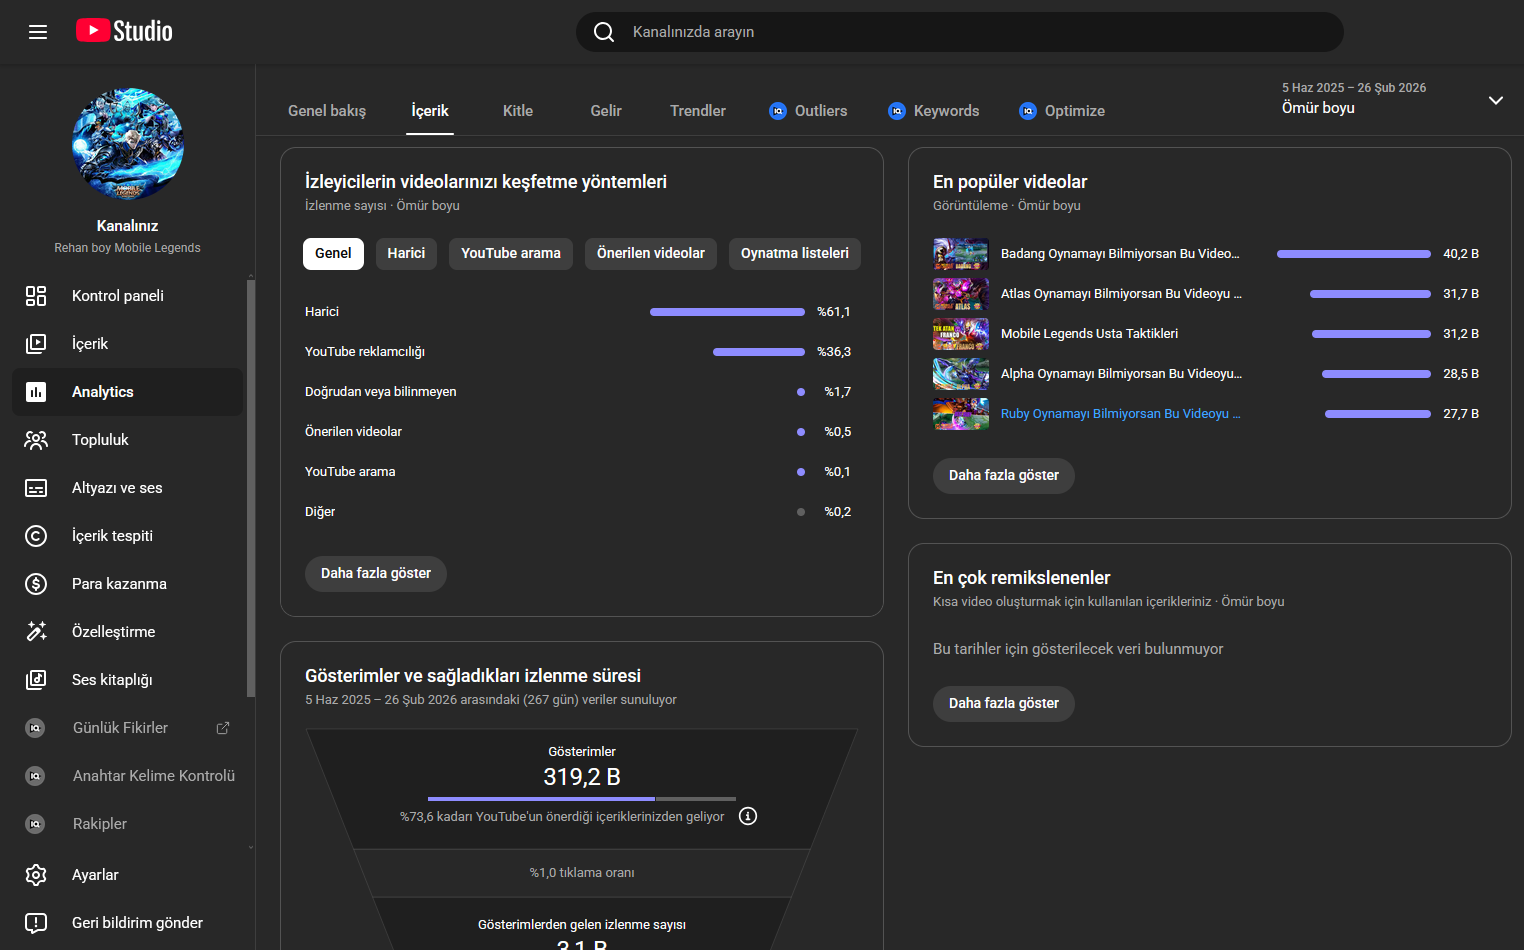Click the Özelleştirme magic wand icon
This screenshot has height=950, width=1524.
click(36, 632)
